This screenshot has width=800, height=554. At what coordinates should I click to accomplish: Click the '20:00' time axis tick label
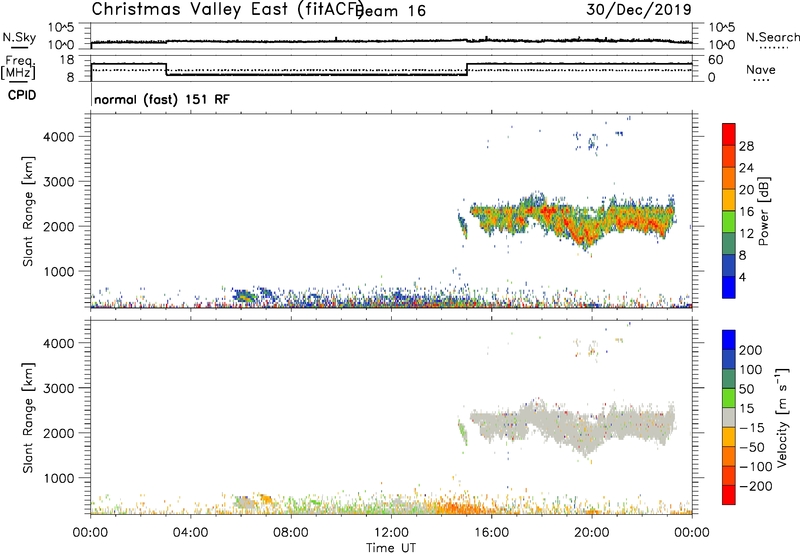[592, 533]
